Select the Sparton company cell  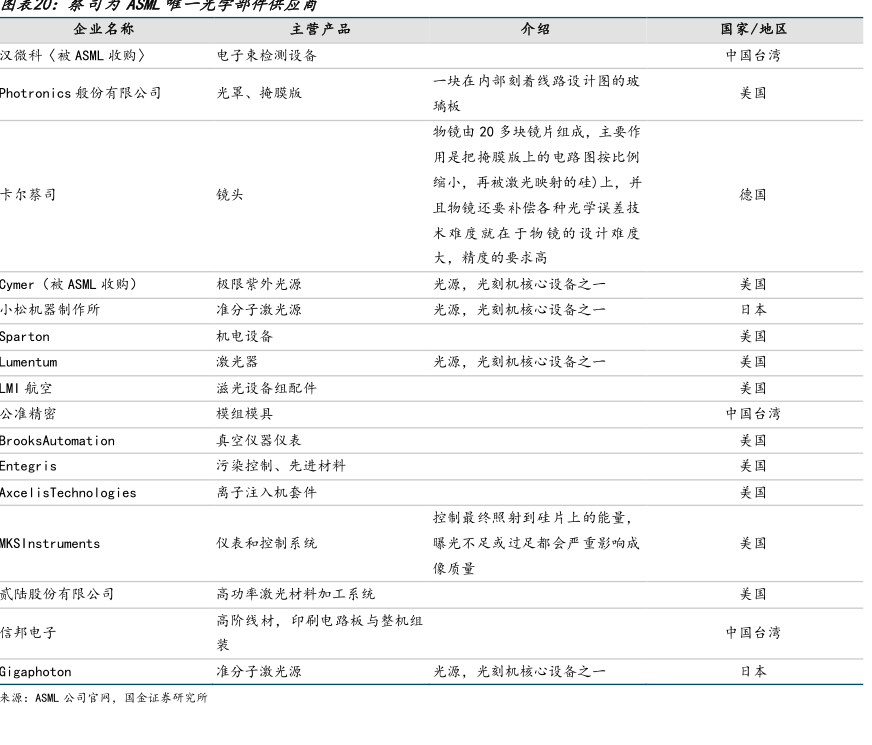click(25, 336)
